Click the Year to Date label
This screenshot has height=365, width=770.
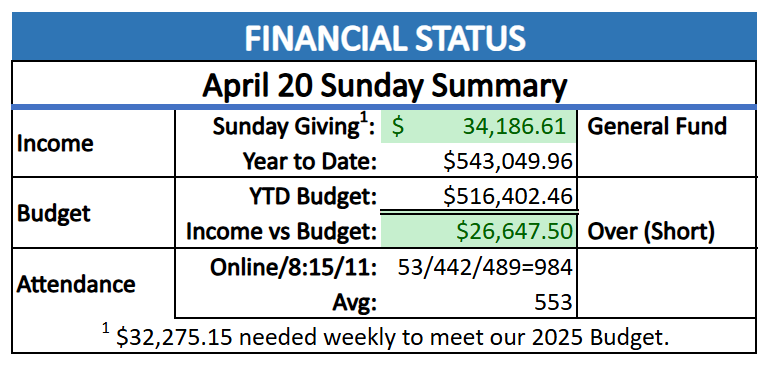[x=309, y=162]
